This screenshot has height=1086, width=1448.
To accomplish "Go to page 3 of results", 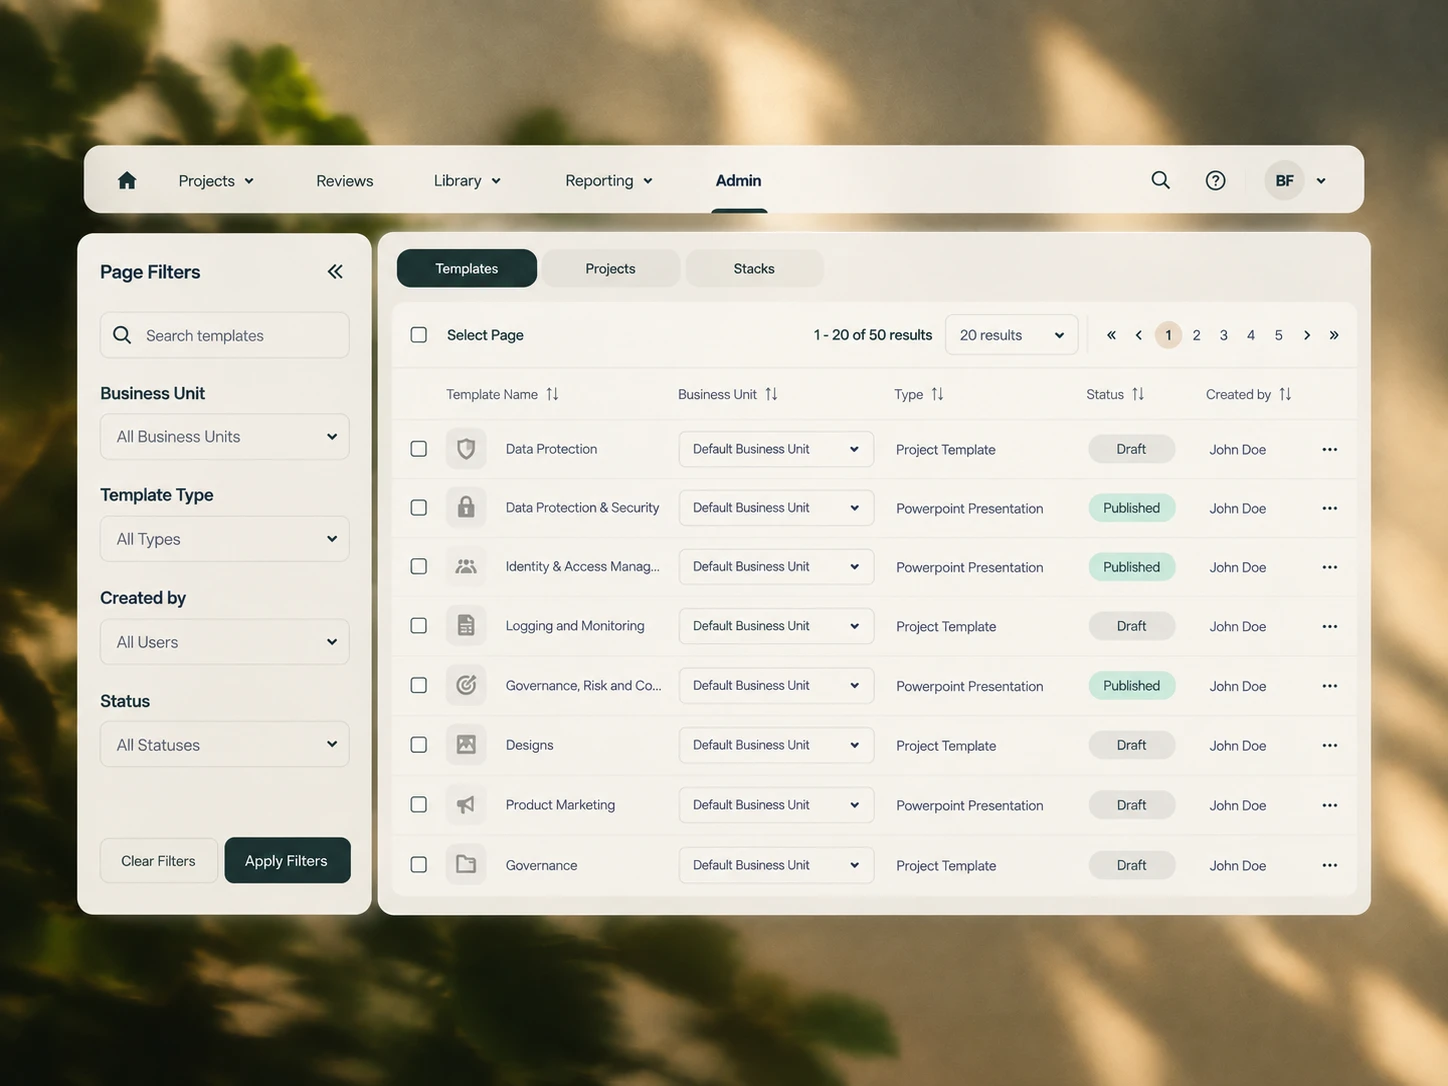I will coord(1223,335).
